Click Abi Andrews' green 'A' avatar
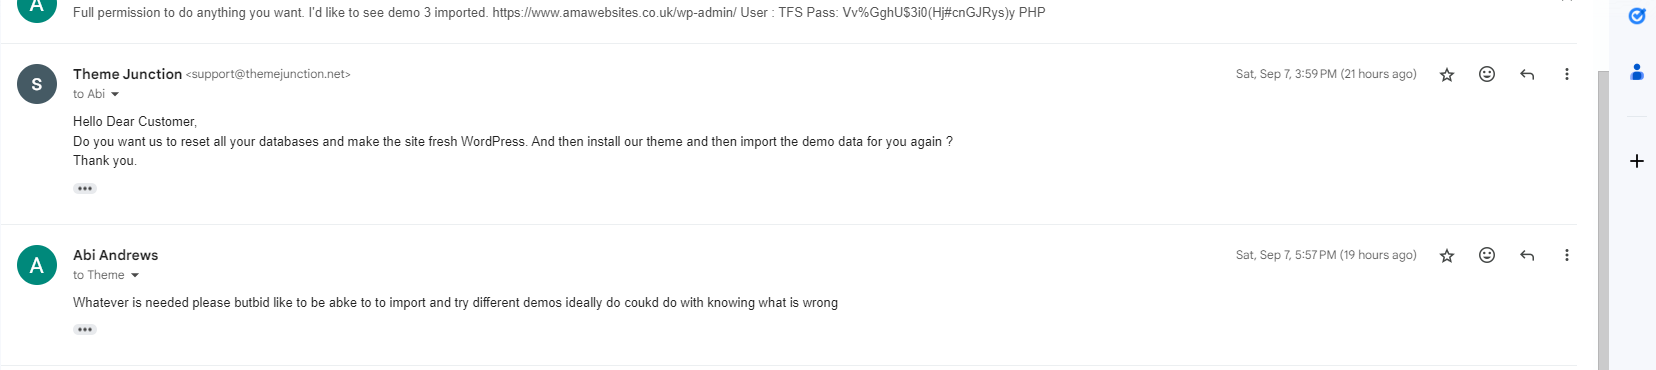Viewport: 1656px width, 370px height. [37, 265]
